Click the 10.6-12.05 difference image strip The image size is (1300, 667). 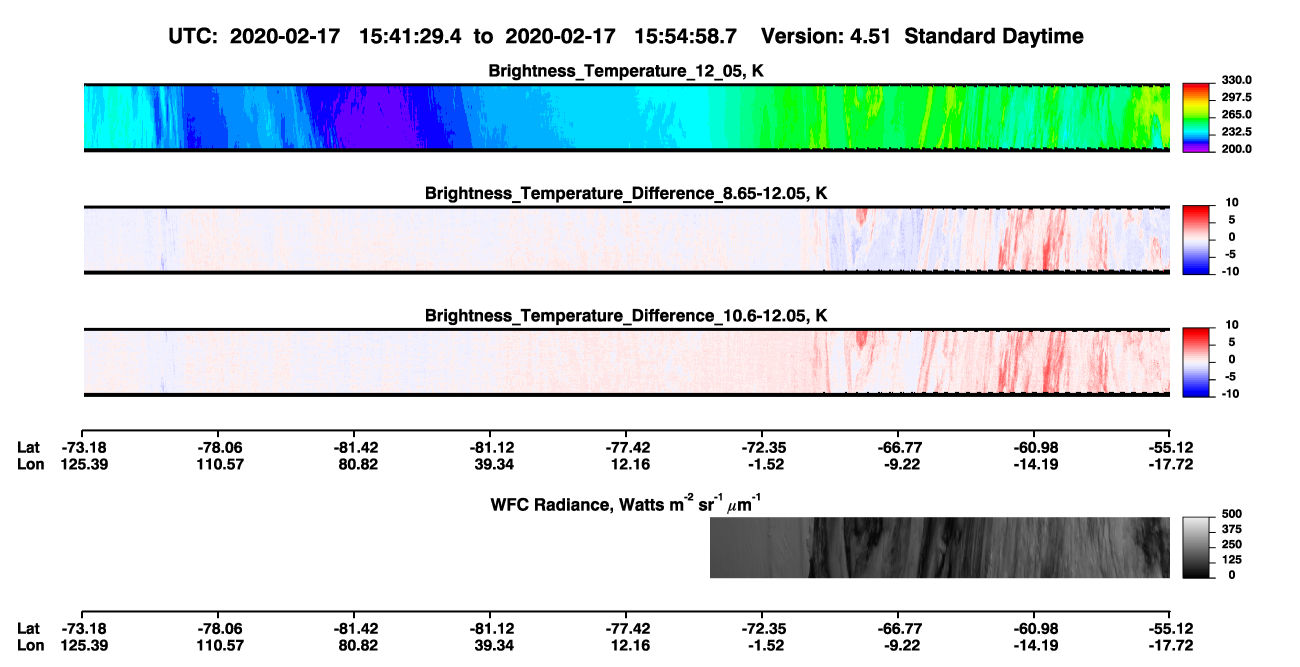626,362
